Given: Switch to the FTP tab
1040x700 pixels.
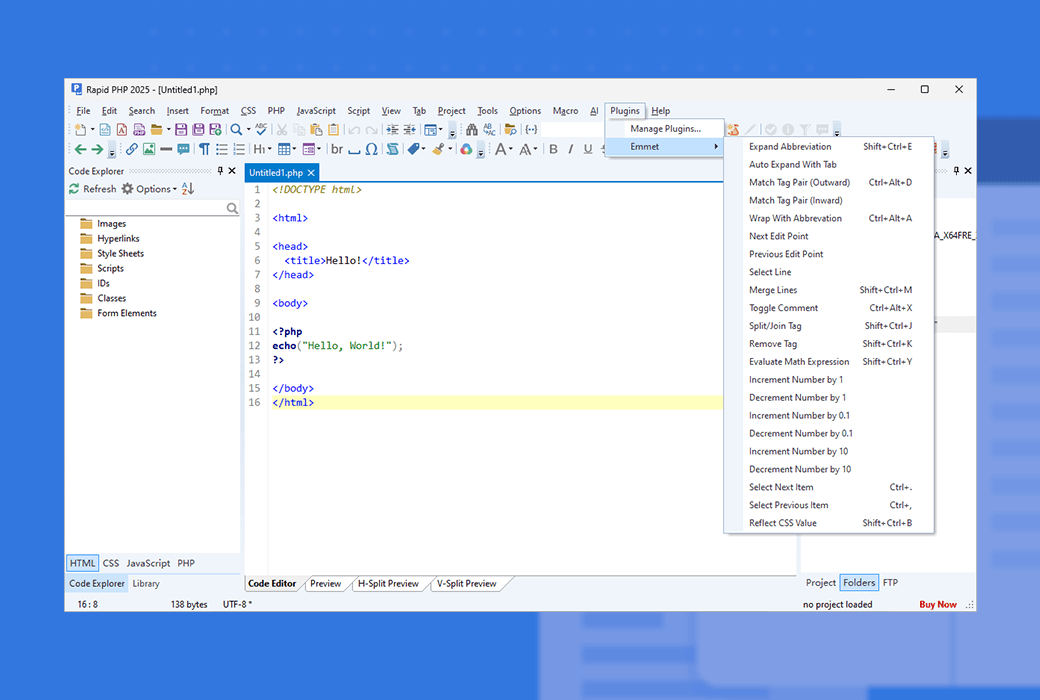Looking at the screenshot, I should pos(890,583).
